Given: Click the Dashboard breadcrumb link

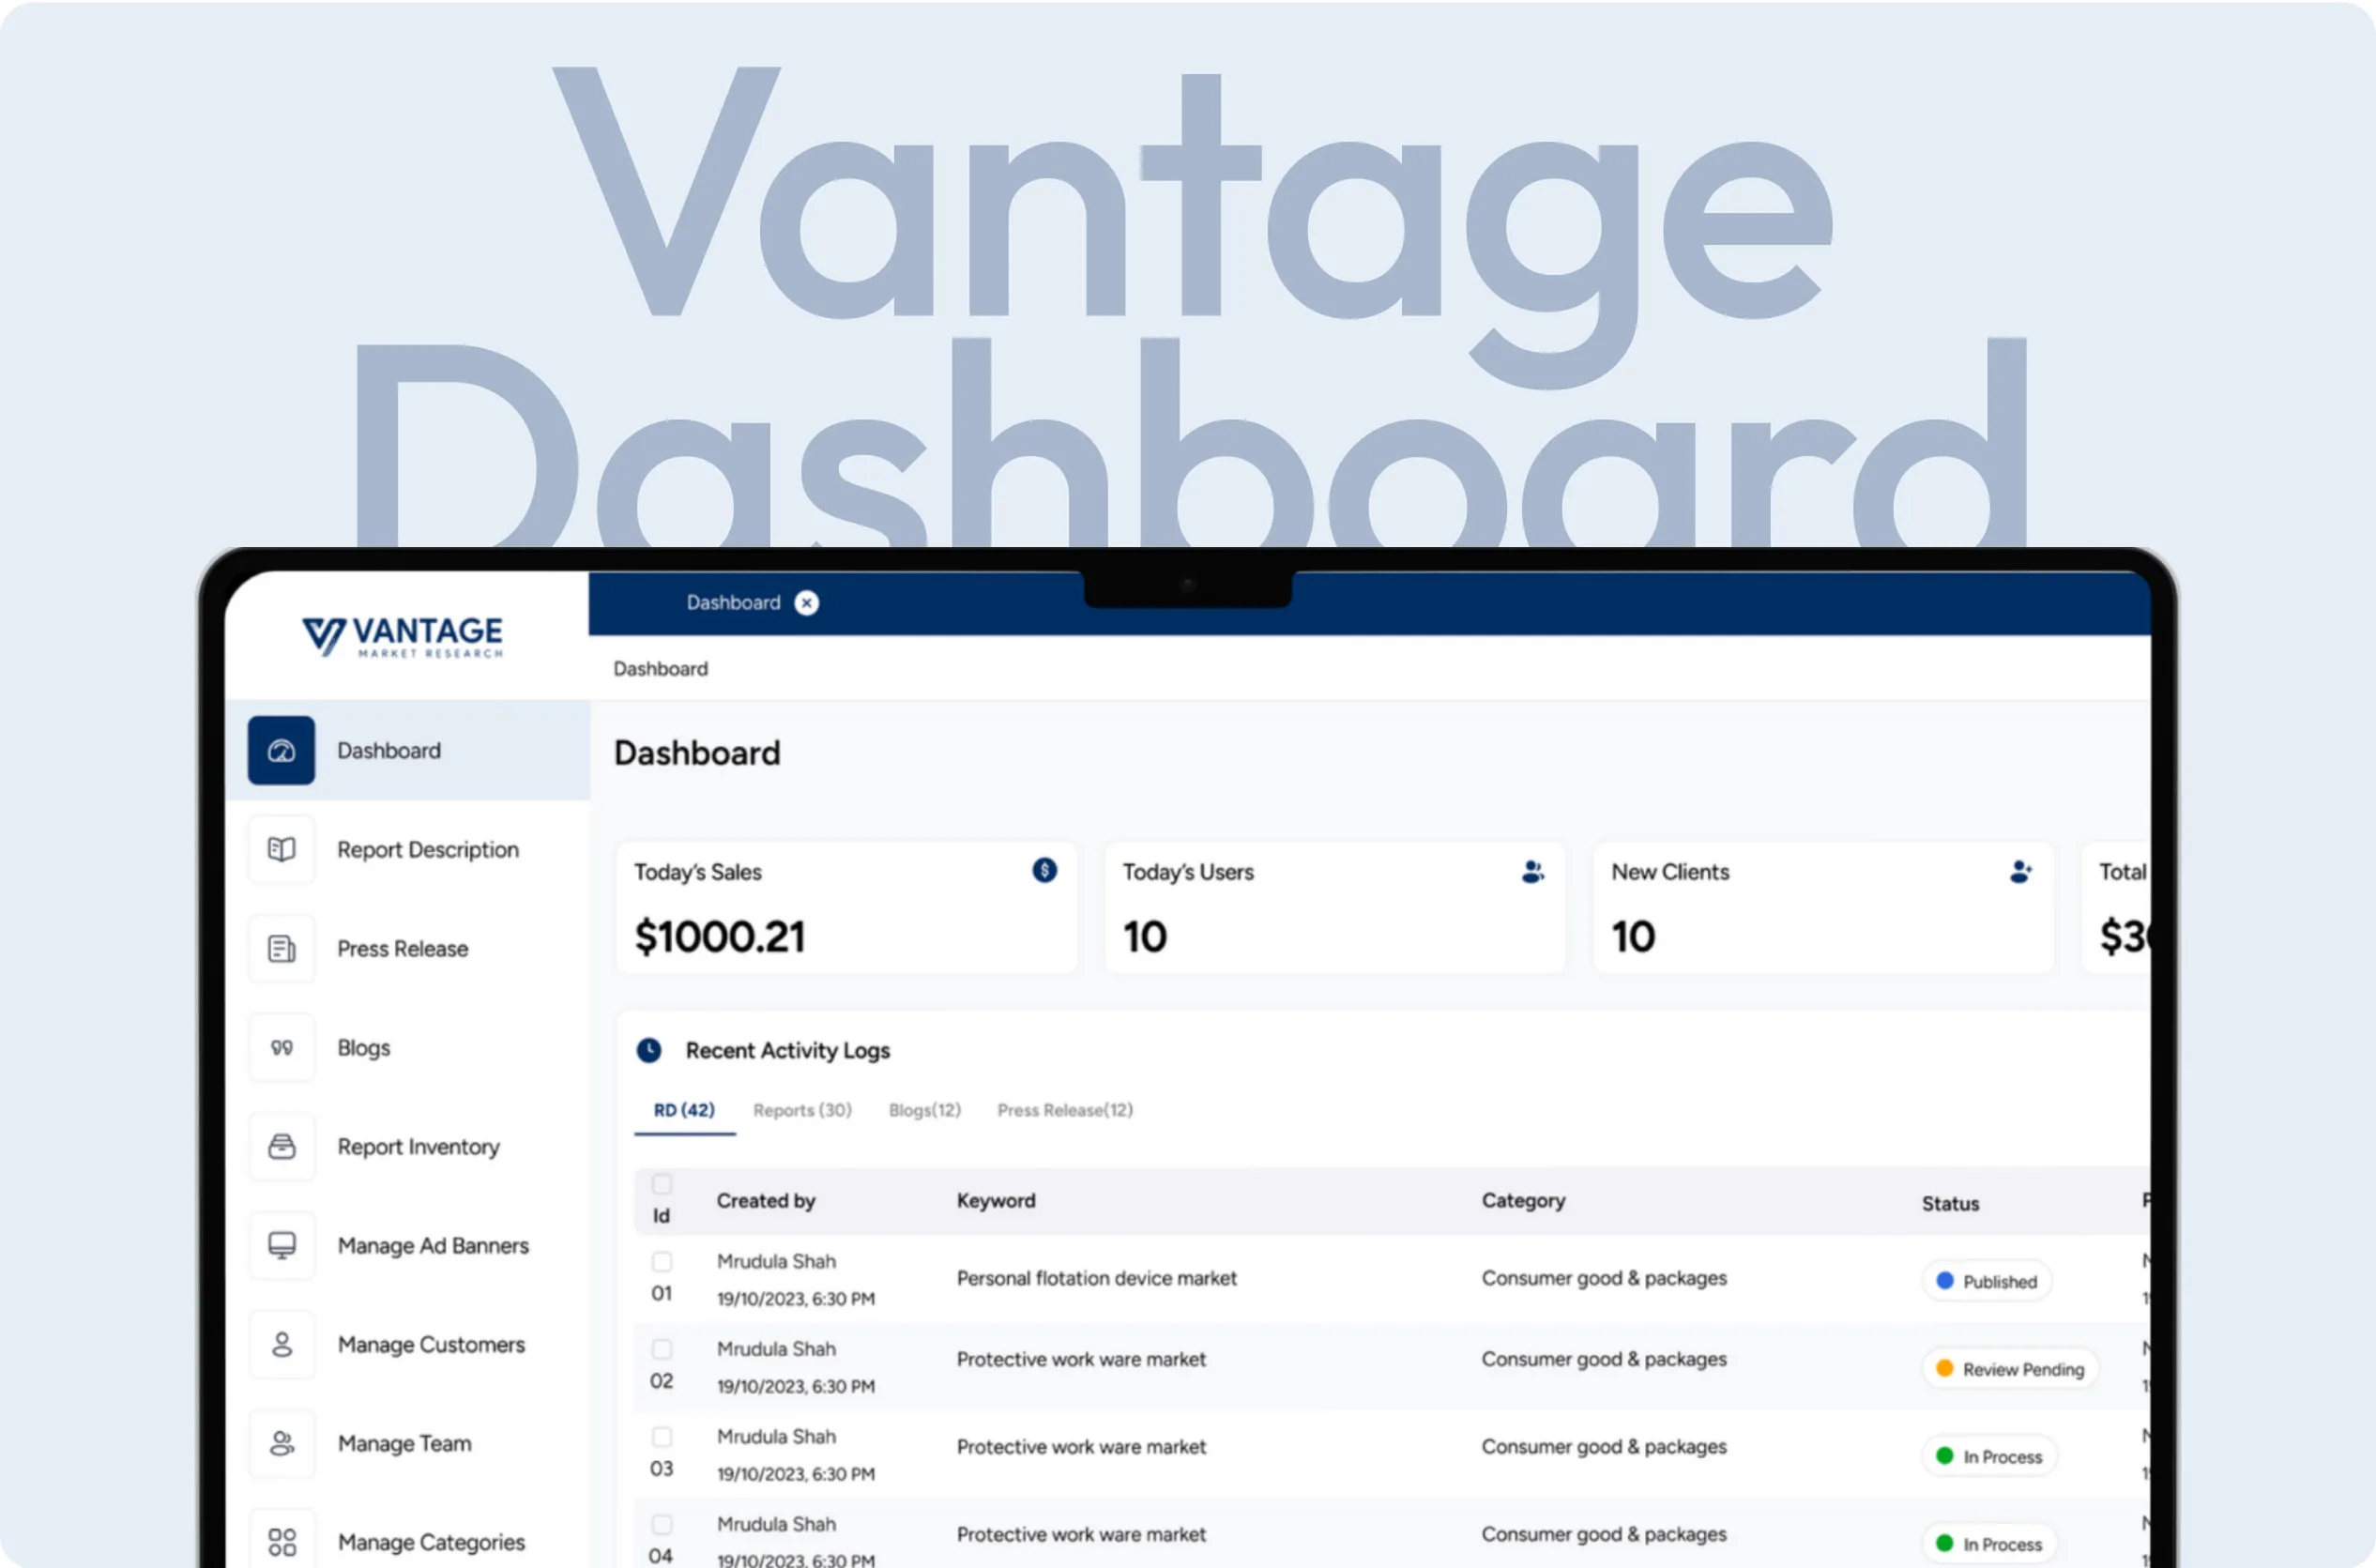Looking at the screenshot, I should coord(660,668).
